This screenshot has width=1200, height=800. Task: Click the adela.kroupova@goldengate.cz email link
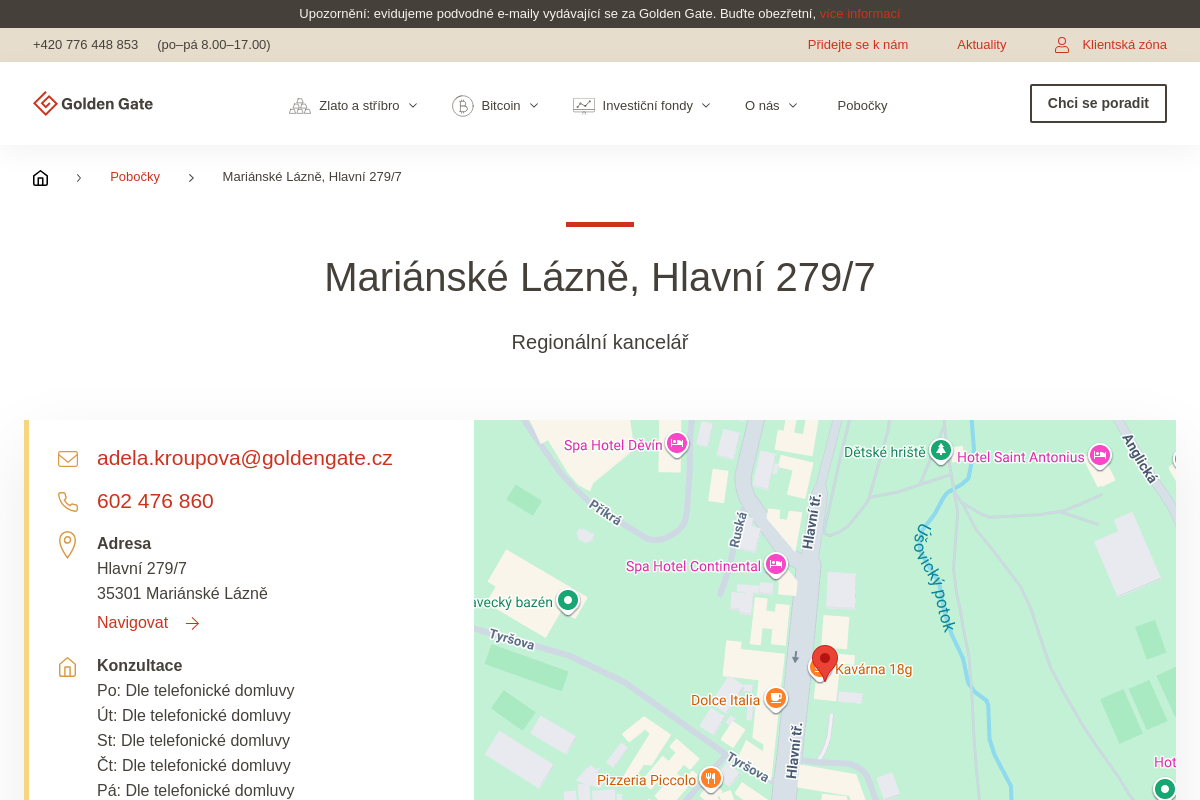[244, 458]
